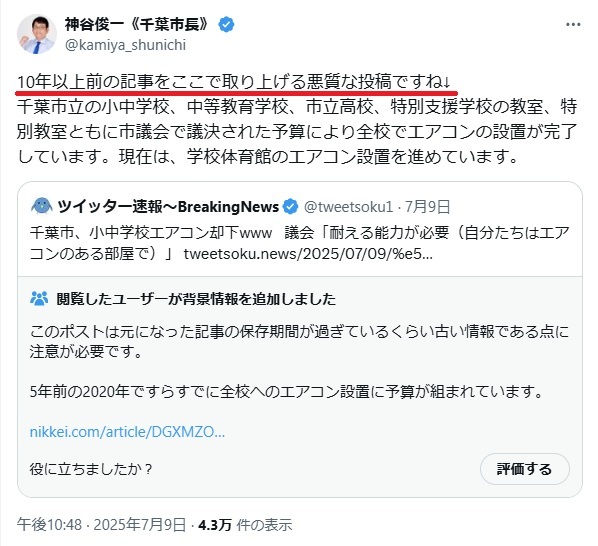Click the 評価する button
Image resolution: width=598 pixels, height=546 pixels.
[x=524, y=469]
